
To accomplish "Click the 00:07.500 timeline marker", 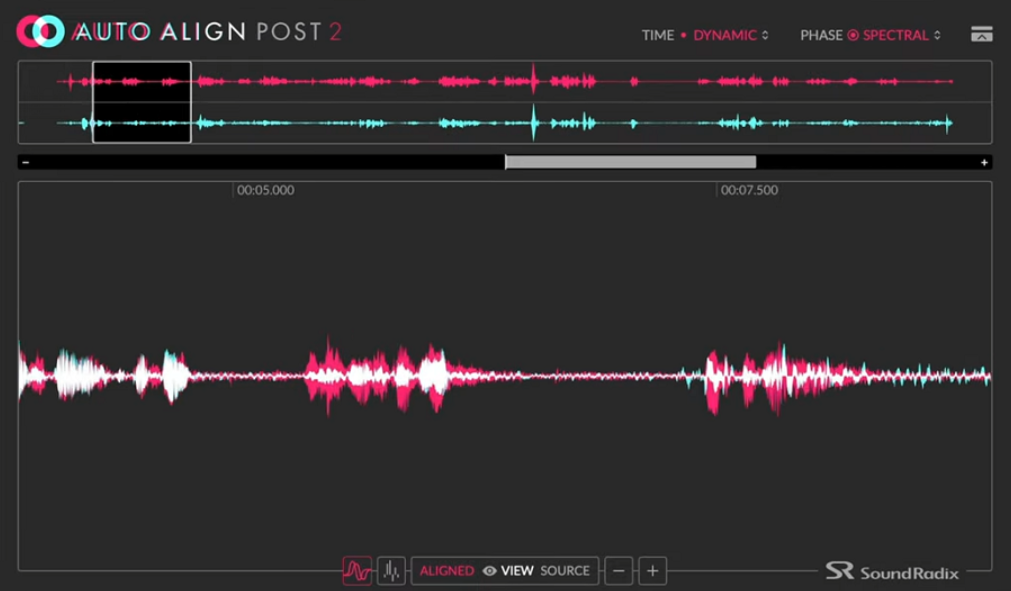I will click(x=749, y=190).
